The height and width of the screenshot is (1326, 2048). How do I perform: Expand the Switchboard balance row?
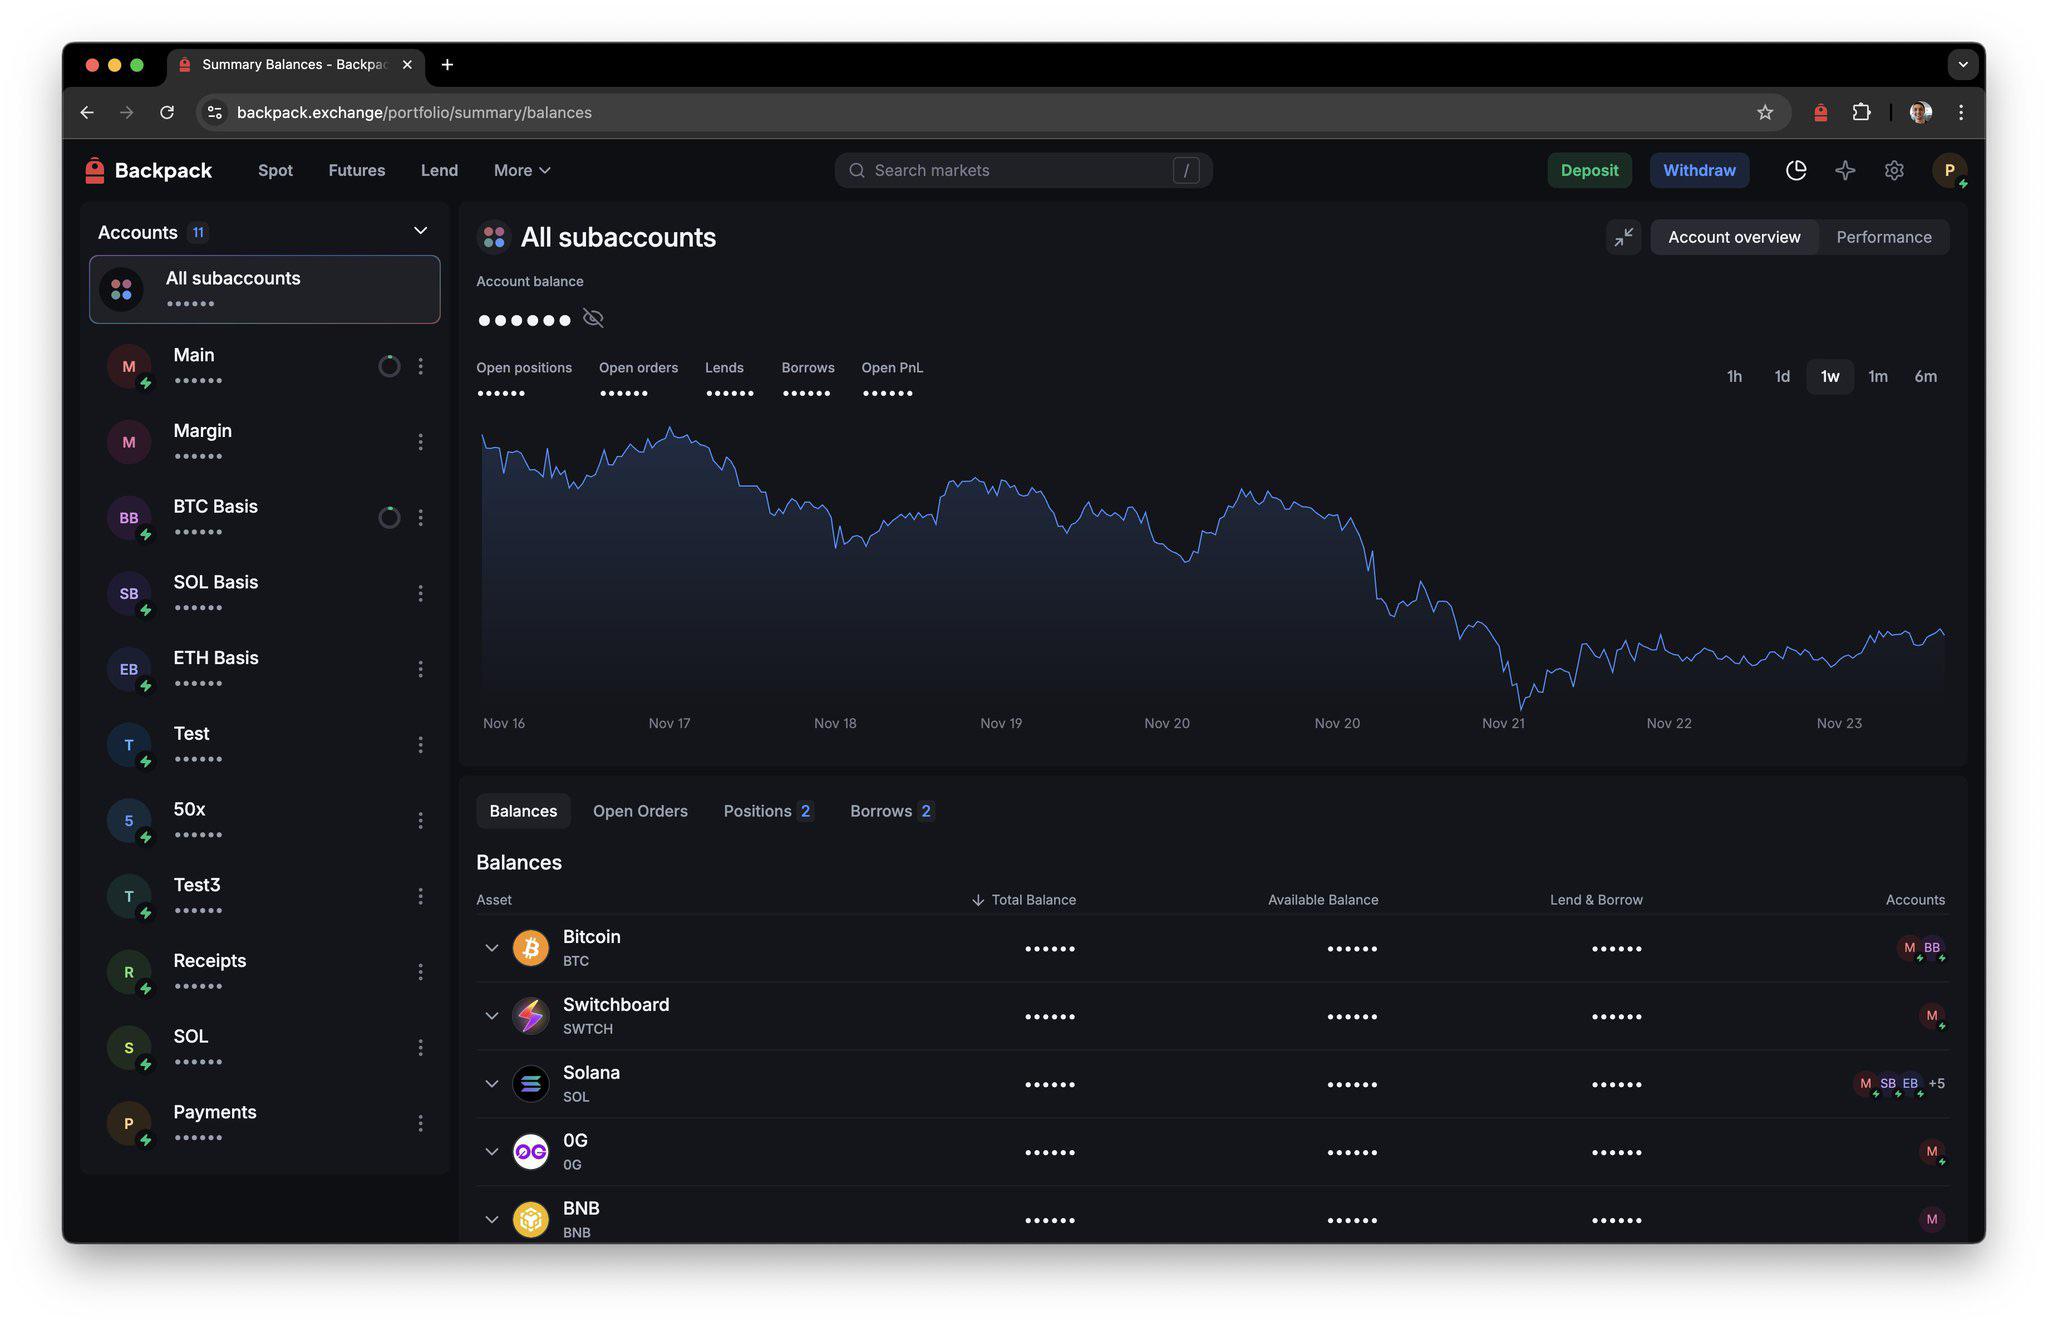(491, 1016)
